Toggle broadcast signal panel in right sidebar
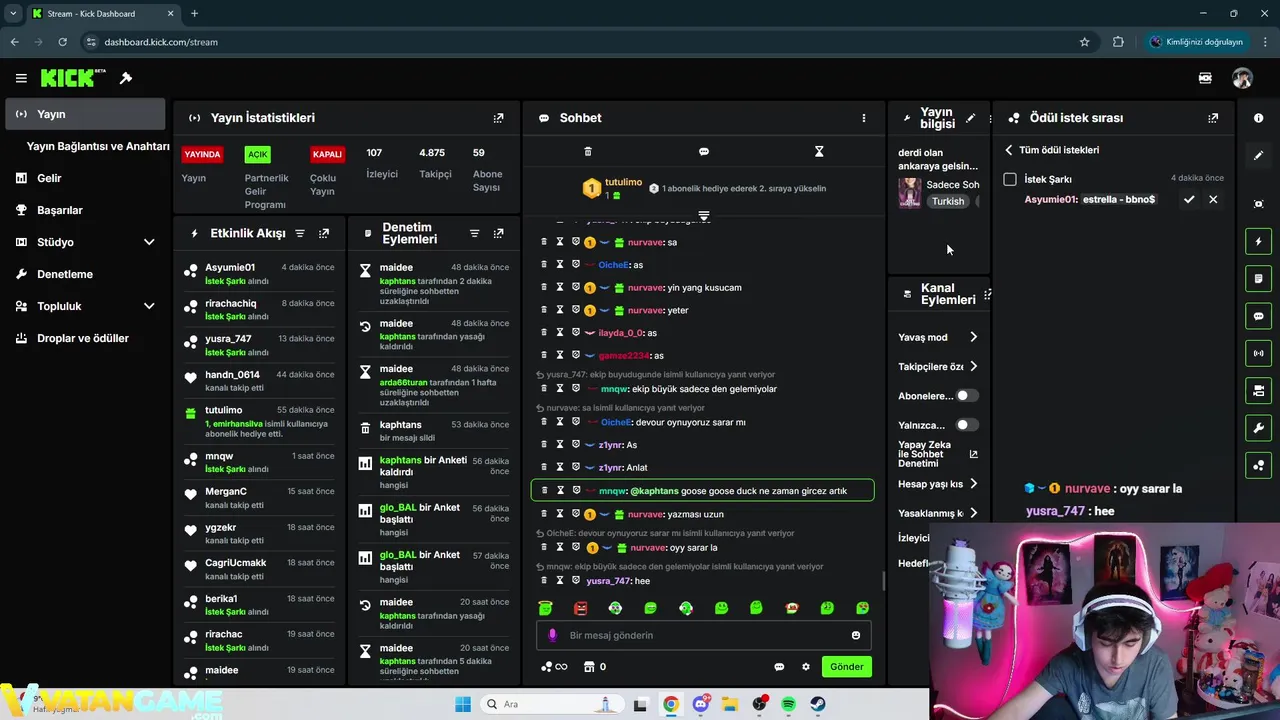The width and height of the screenshot is (1280, 720). [x=1258, y=353]
